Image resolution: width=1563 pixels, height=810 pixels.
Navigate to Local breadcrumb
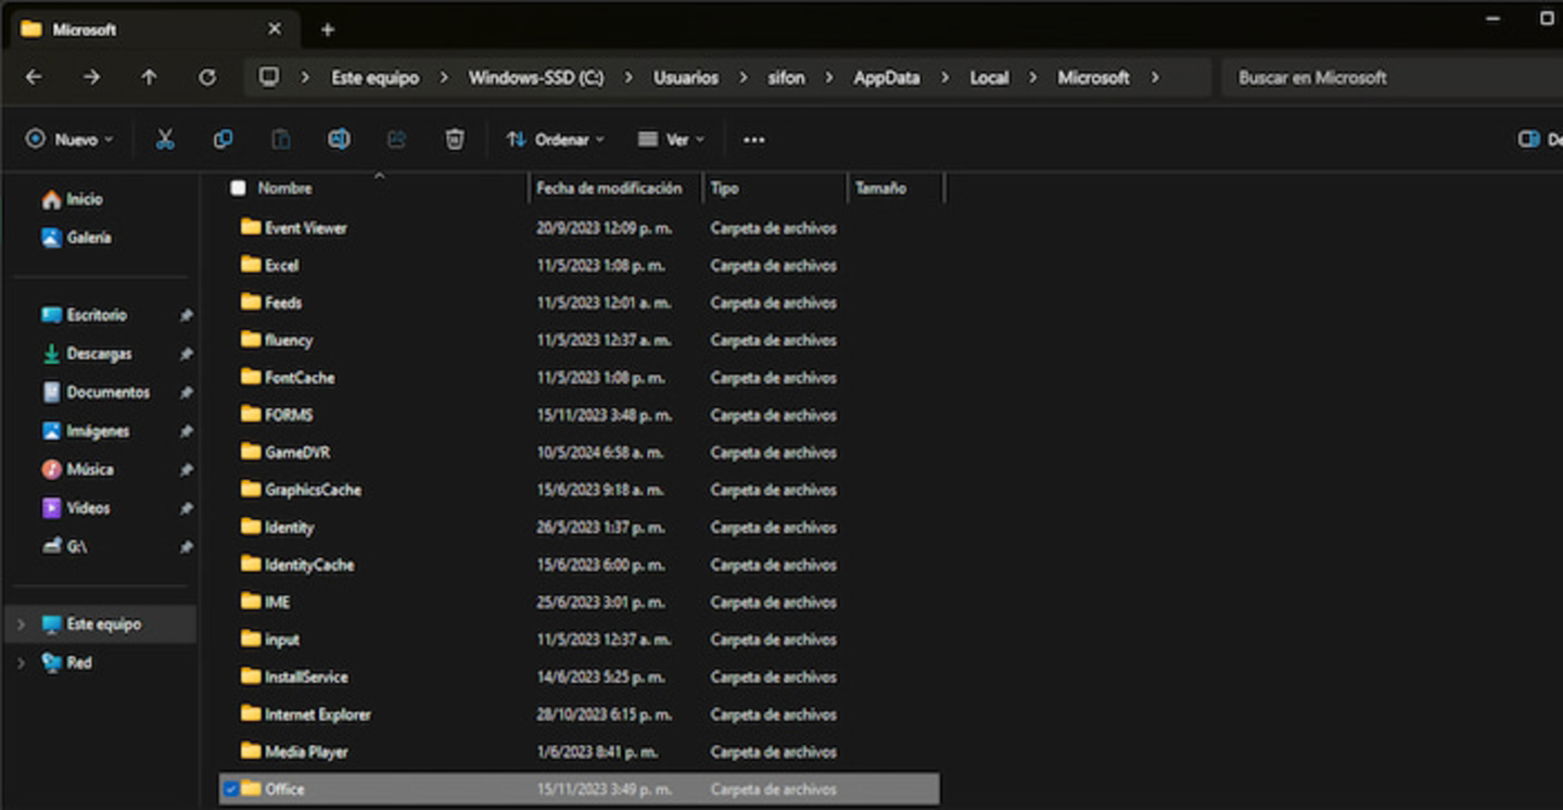(989, 77)
